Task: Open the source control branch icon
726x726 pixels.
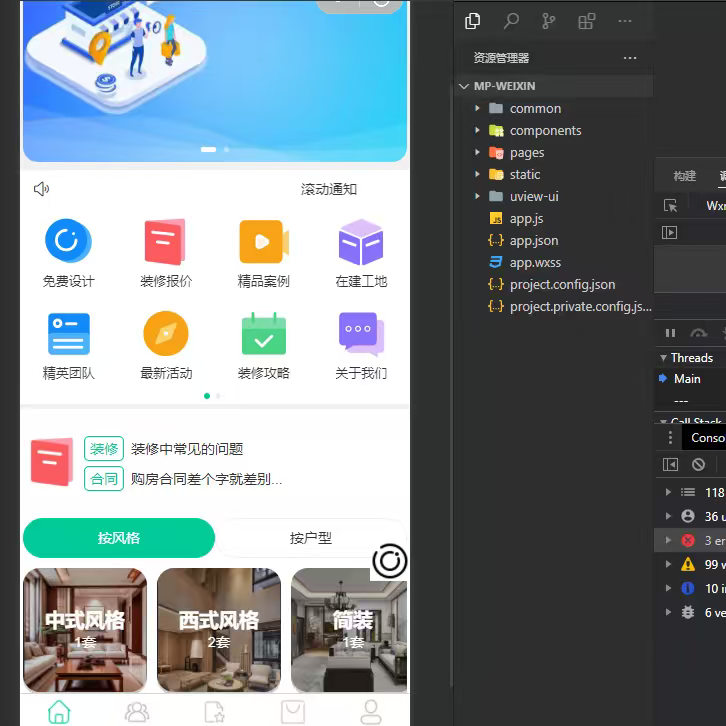Action: pyautogui.click(x=549, y=21)
